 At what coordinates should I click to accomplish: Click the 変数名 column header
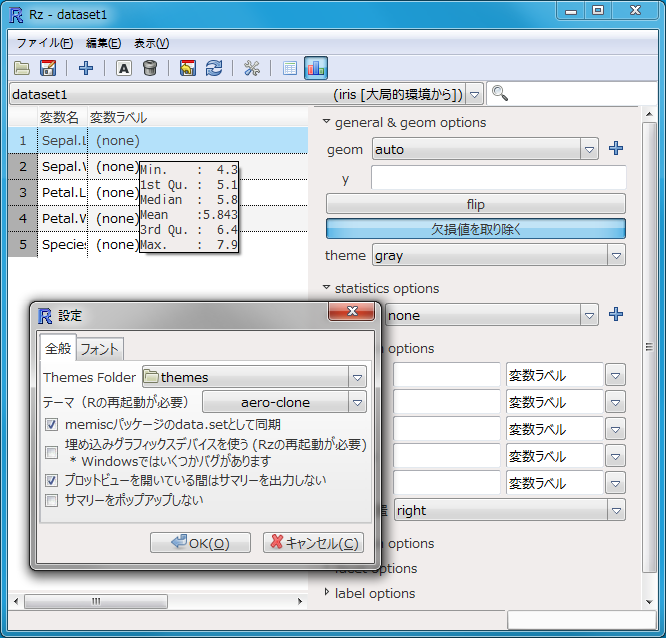[x=62, y=117]
